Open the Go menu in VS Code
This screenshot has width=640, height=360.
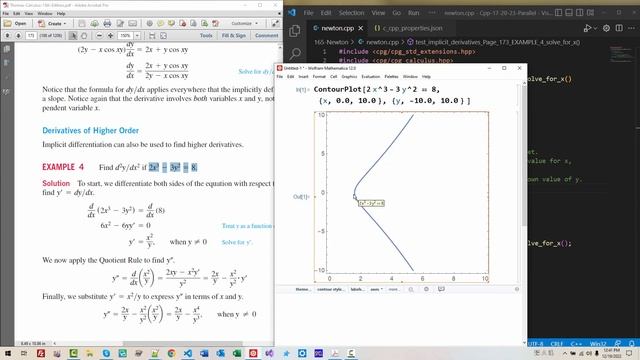coord(396,13)
